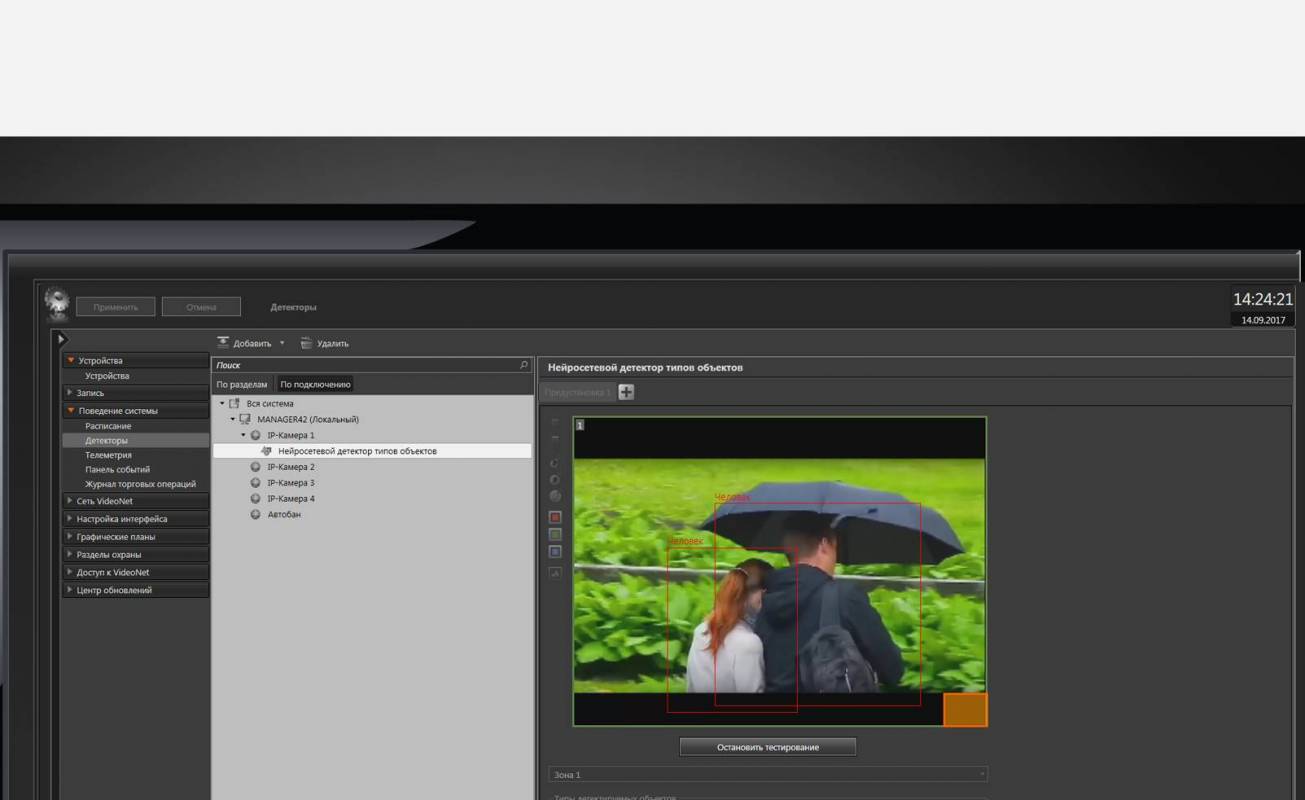Open Журнал торговых операций in the sidebar
Screen dimensions: 1305x800
(x=140, y=484)
